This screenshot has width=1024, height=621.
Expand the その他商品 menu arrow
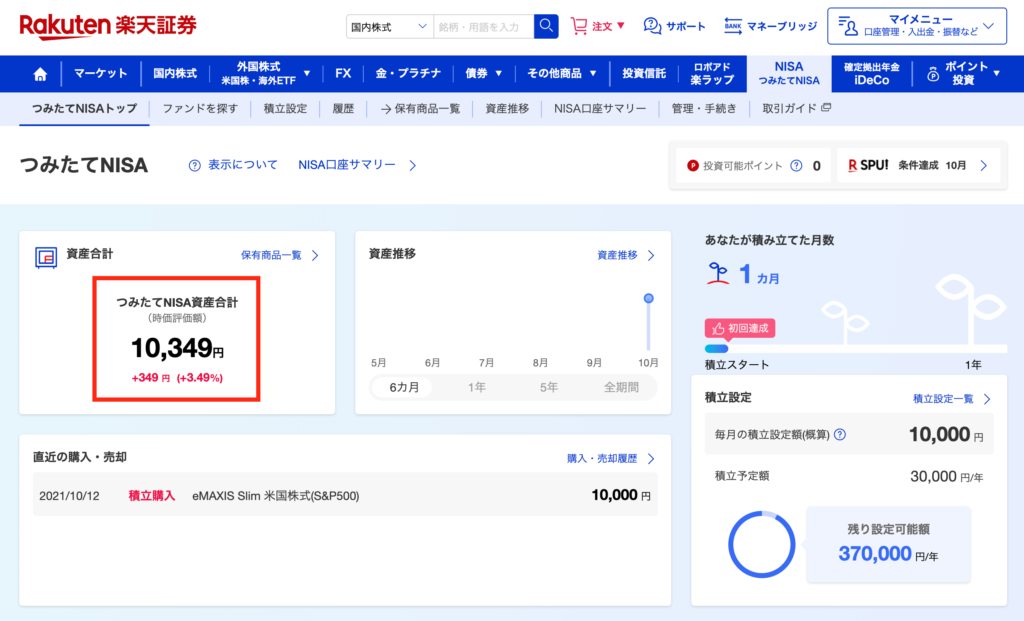pyautogui.click(x=593, y=74)
